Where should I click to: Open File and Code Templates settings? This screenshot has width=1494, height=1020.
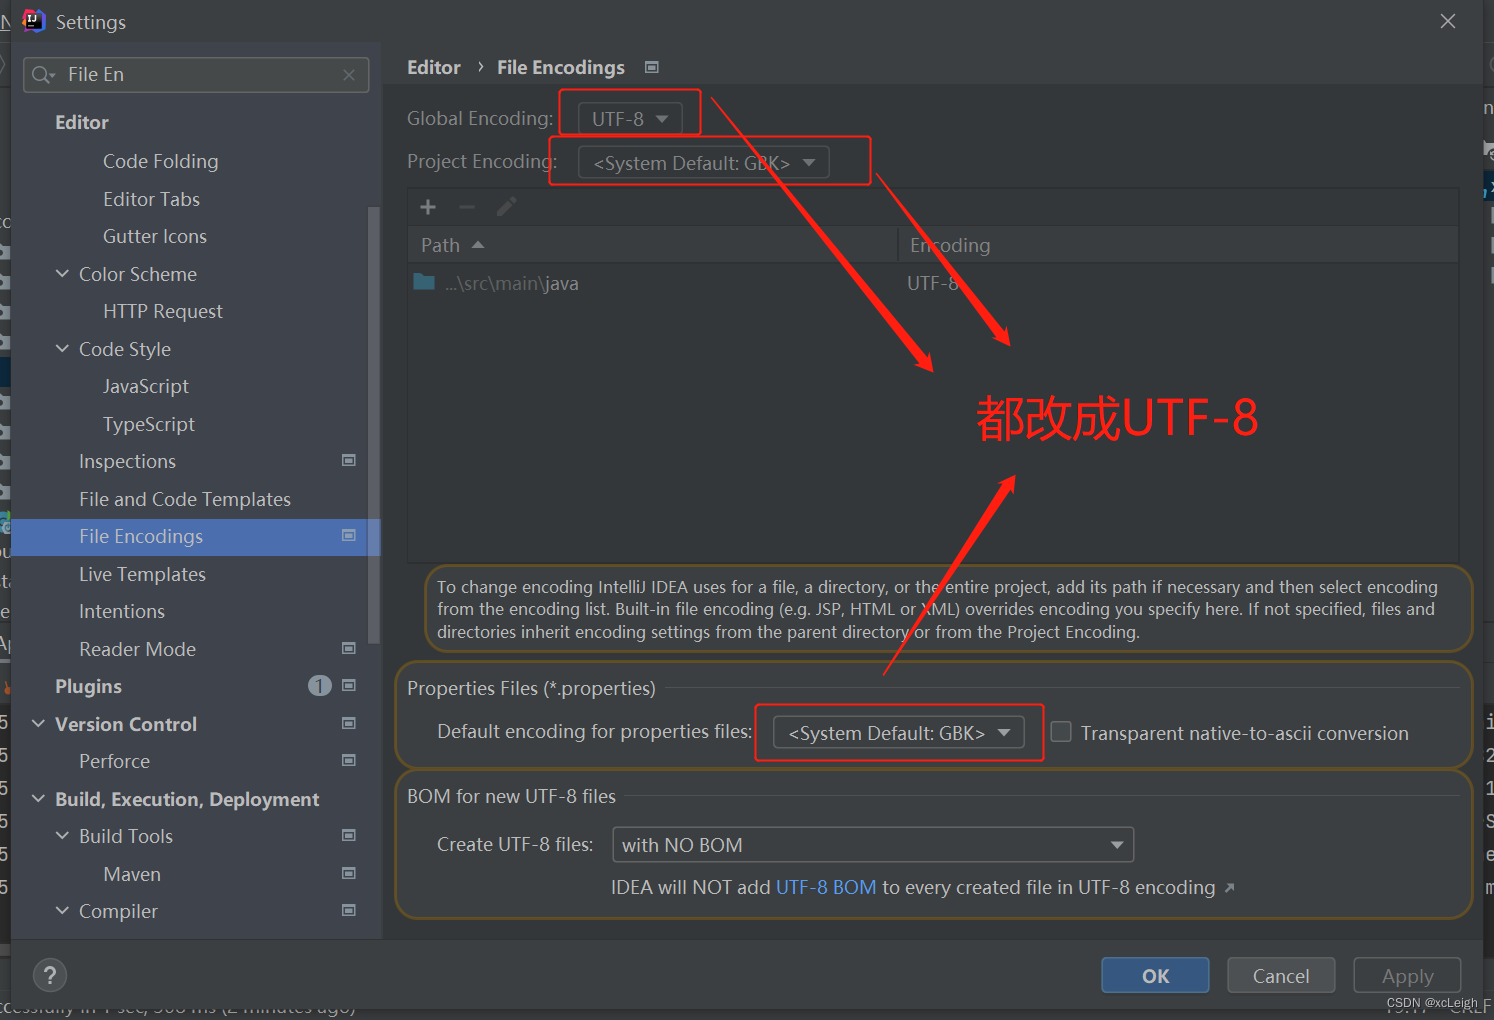[185, 499]
